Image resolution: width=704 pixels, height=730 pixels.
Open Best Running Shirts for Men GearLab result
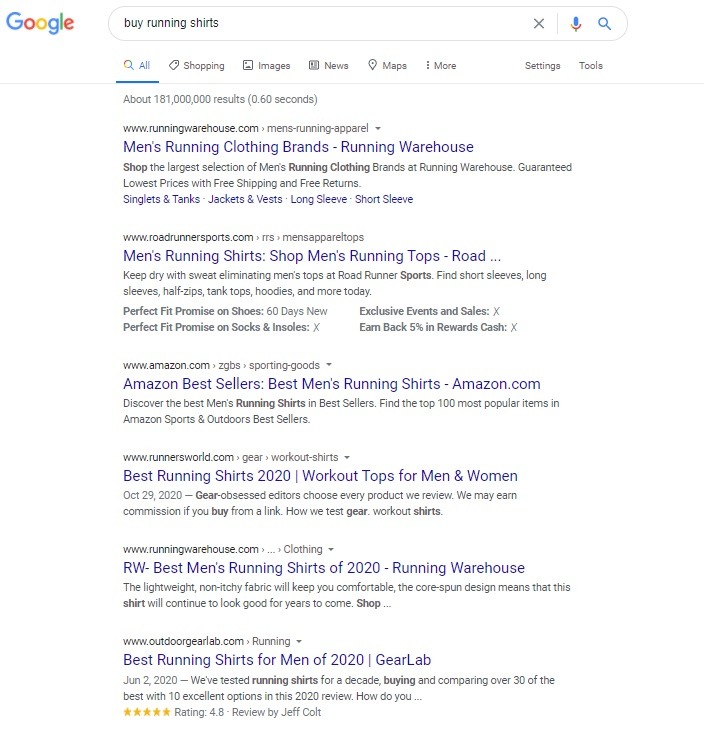pyautogui.click(x=277, y=660)
